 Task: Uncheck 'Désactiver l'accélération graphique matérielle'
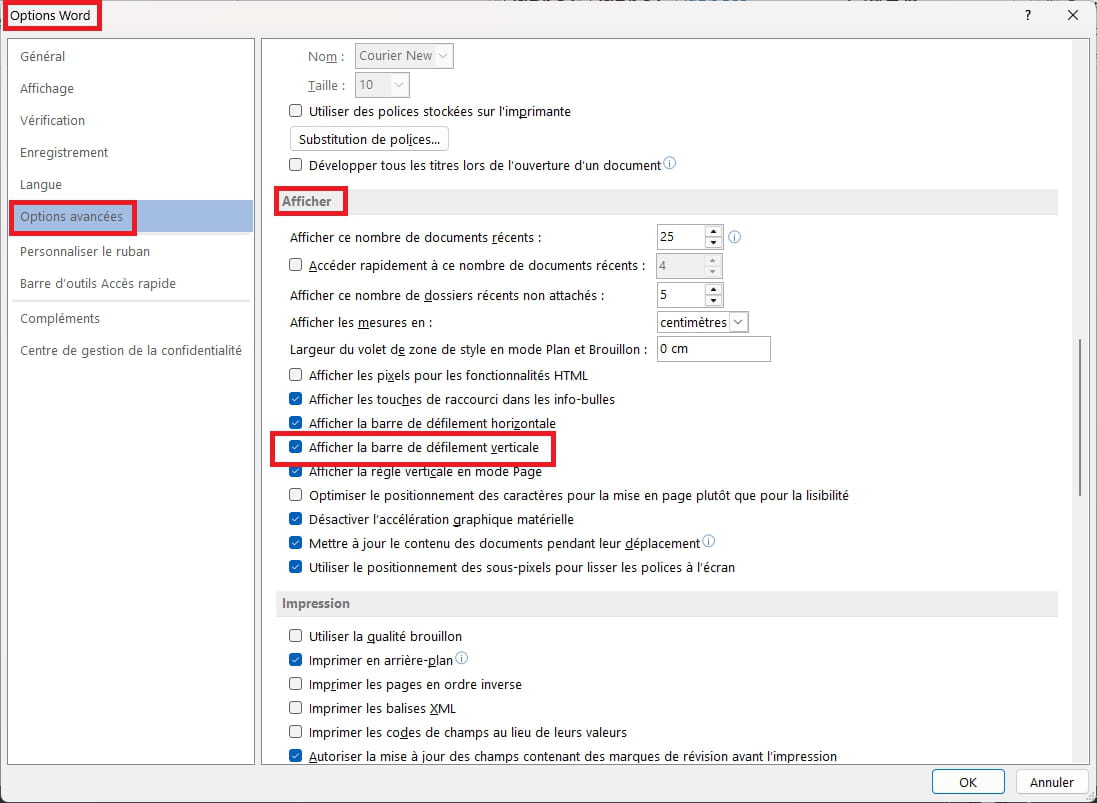(x=296, y=519)
